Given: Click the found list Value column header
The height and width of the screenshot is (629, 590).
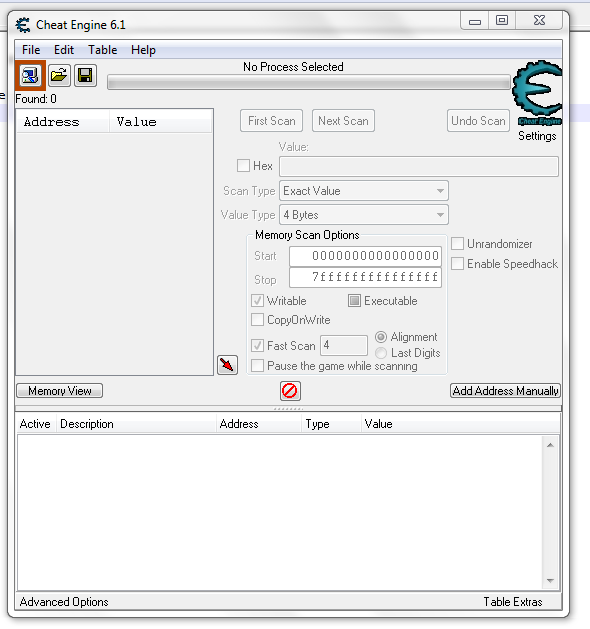Looking at the screenshot, I should click(x=160, y=122).
